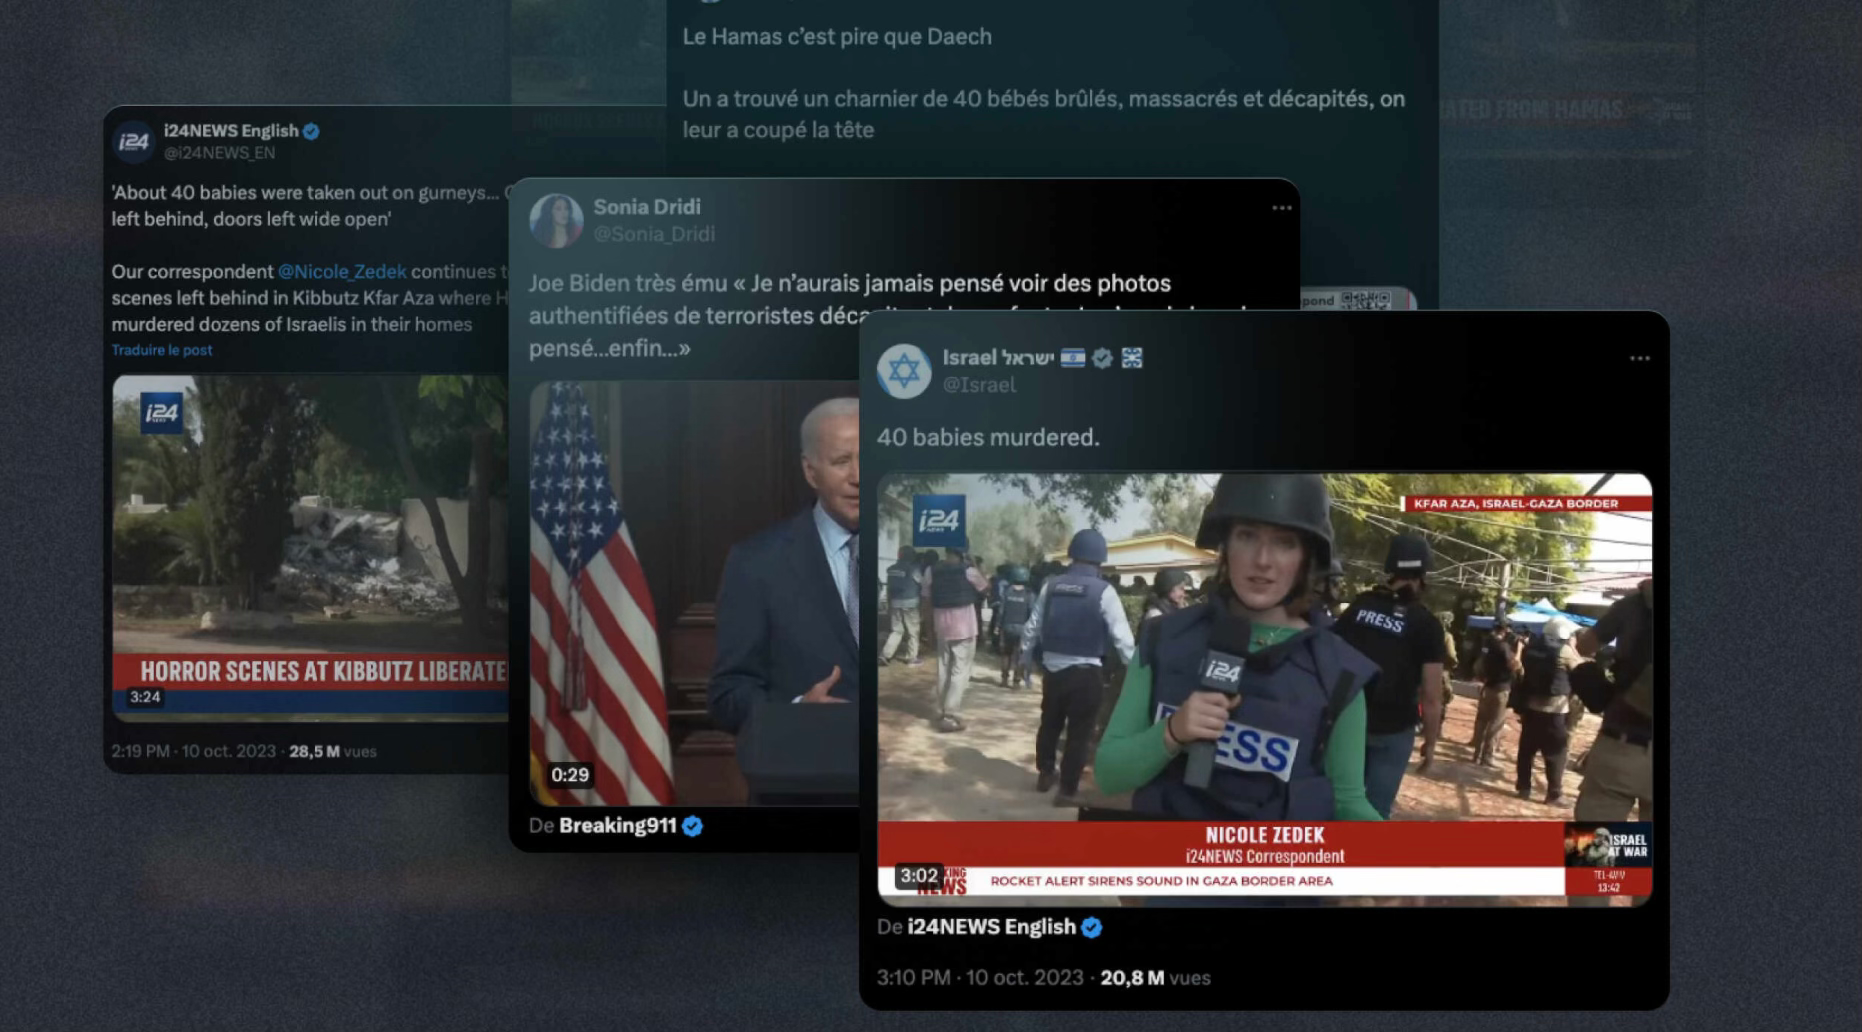Image resolution: width=1862 pixels, height=1032 pixels.
Task: Click the verified badge after De i24NEWS English
Action: 1092,927
